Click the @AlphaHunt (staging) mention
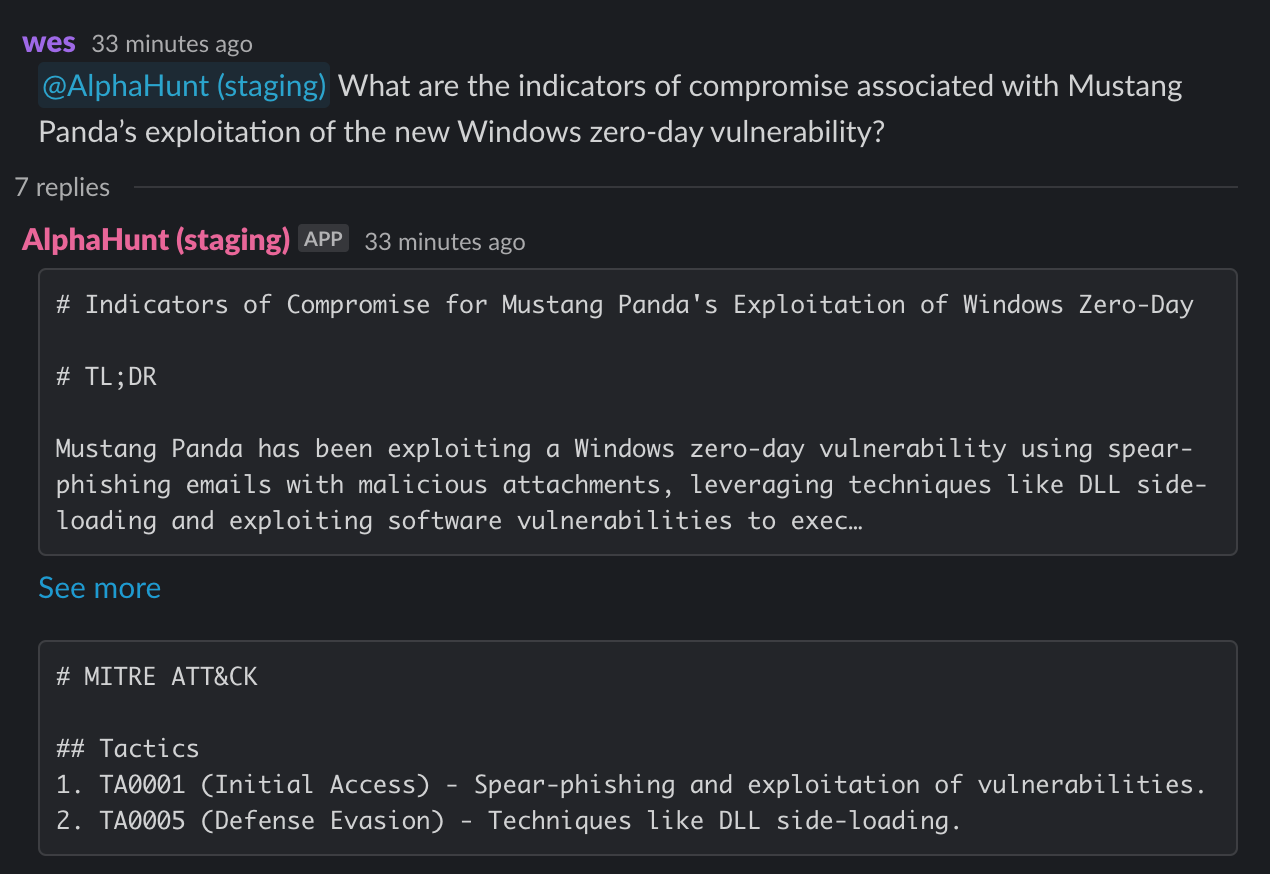The image size is (1270, 874). 184,86
